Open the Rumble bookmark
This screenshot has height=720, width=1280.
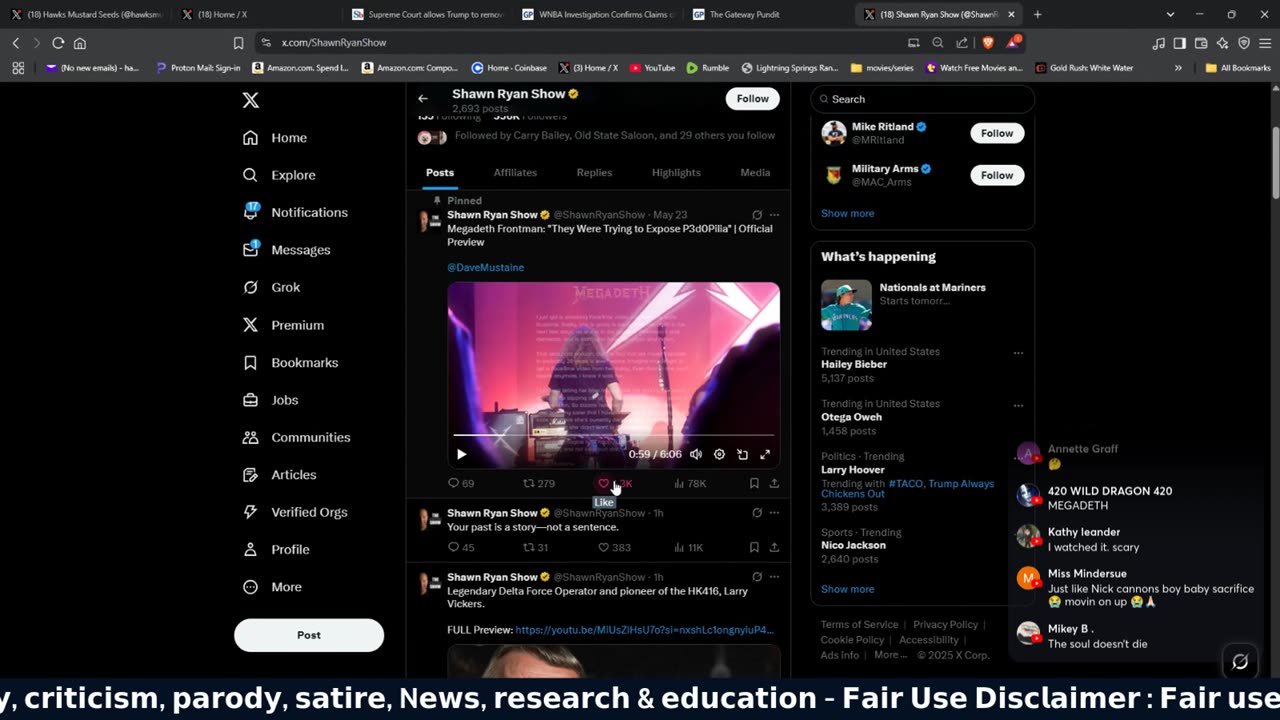pyautogui.click(x=707, y=68)
